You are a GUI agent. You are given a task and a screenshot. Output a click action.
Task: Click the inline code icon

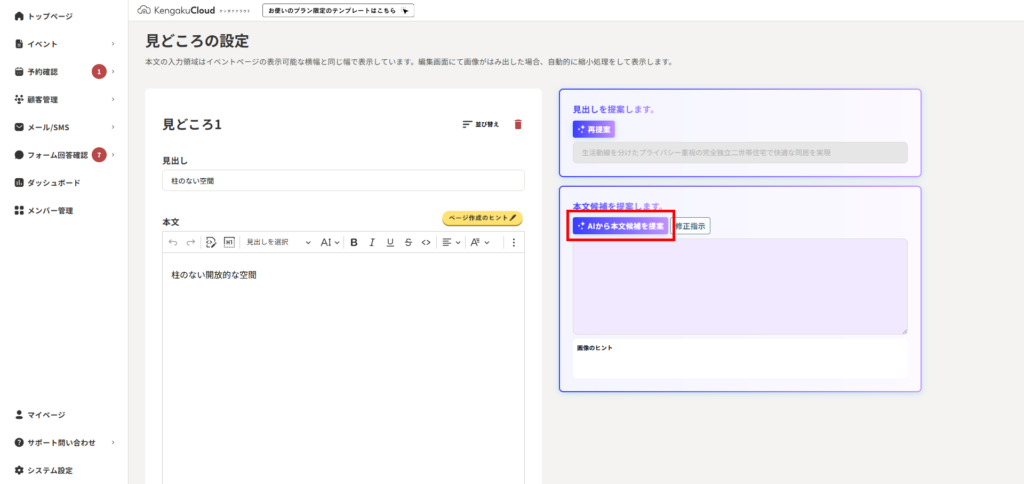click(425, 242)
